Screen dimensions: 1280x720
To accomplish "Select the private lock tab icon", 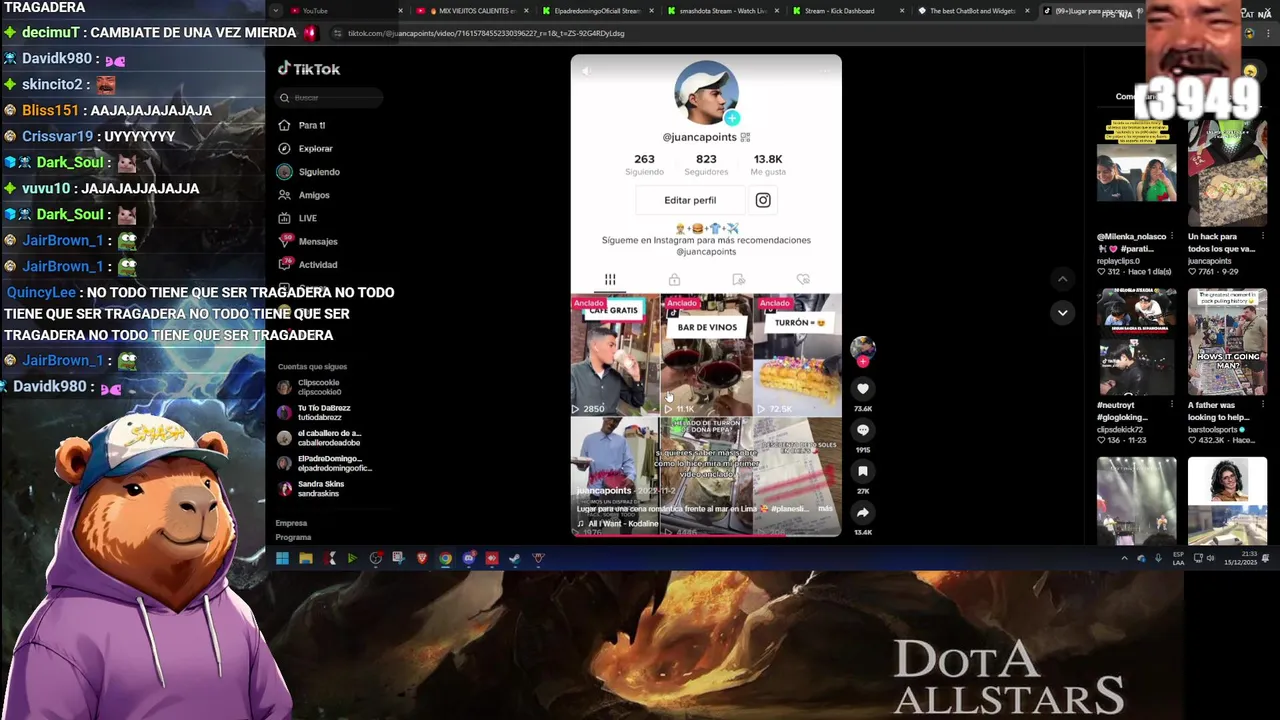I will click(674, 280).
